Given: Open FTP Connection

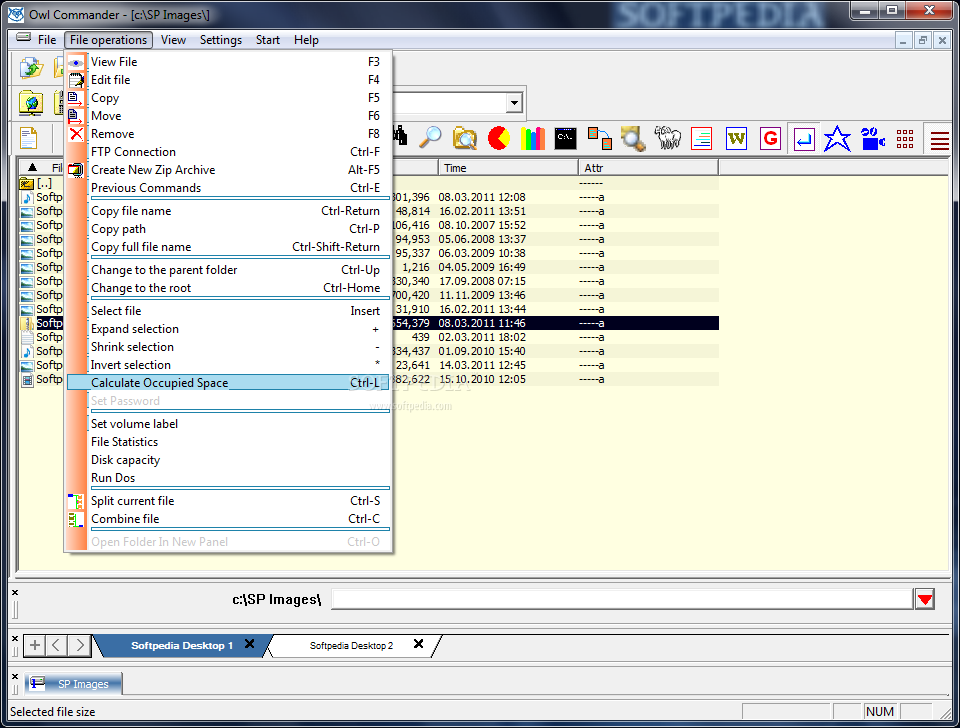Looking at the screenshot, I should pos(228,152).
